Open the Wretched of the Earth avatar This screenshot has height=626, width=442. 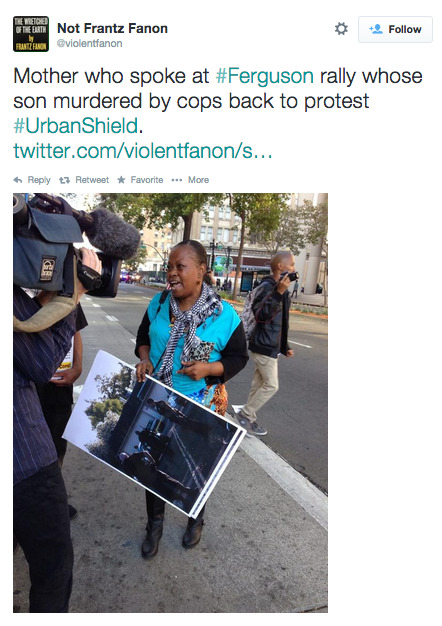31,34
